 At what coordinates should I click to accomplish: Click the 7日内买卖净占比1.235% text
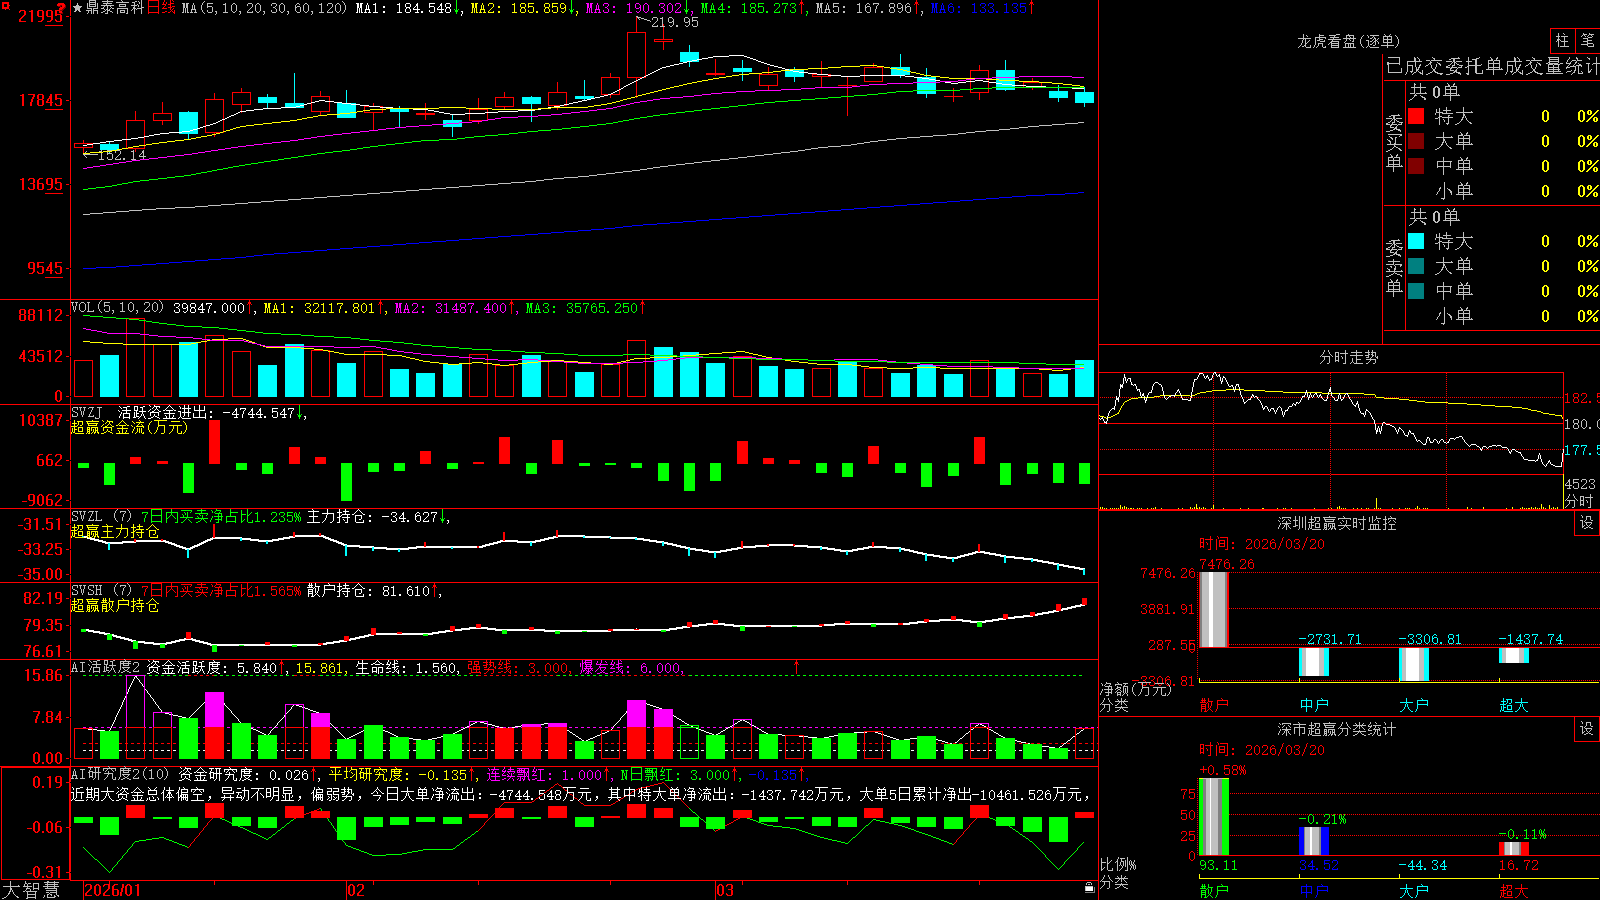(x=220, y=517)
